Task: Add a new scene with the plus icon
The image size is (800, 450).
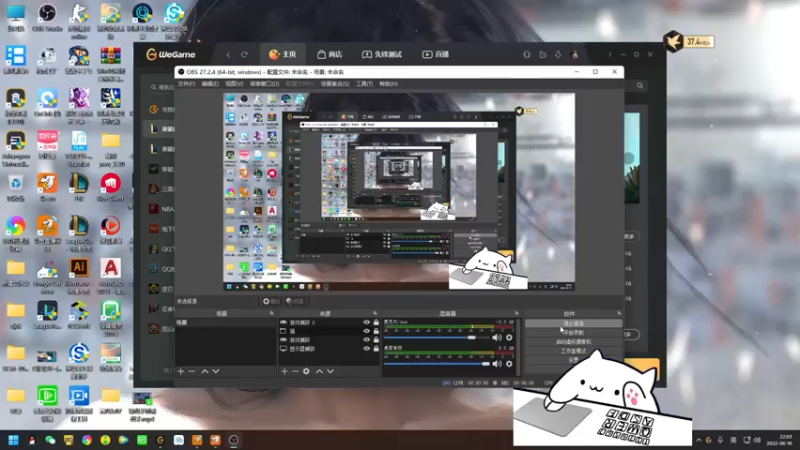Action: [181, 371]
